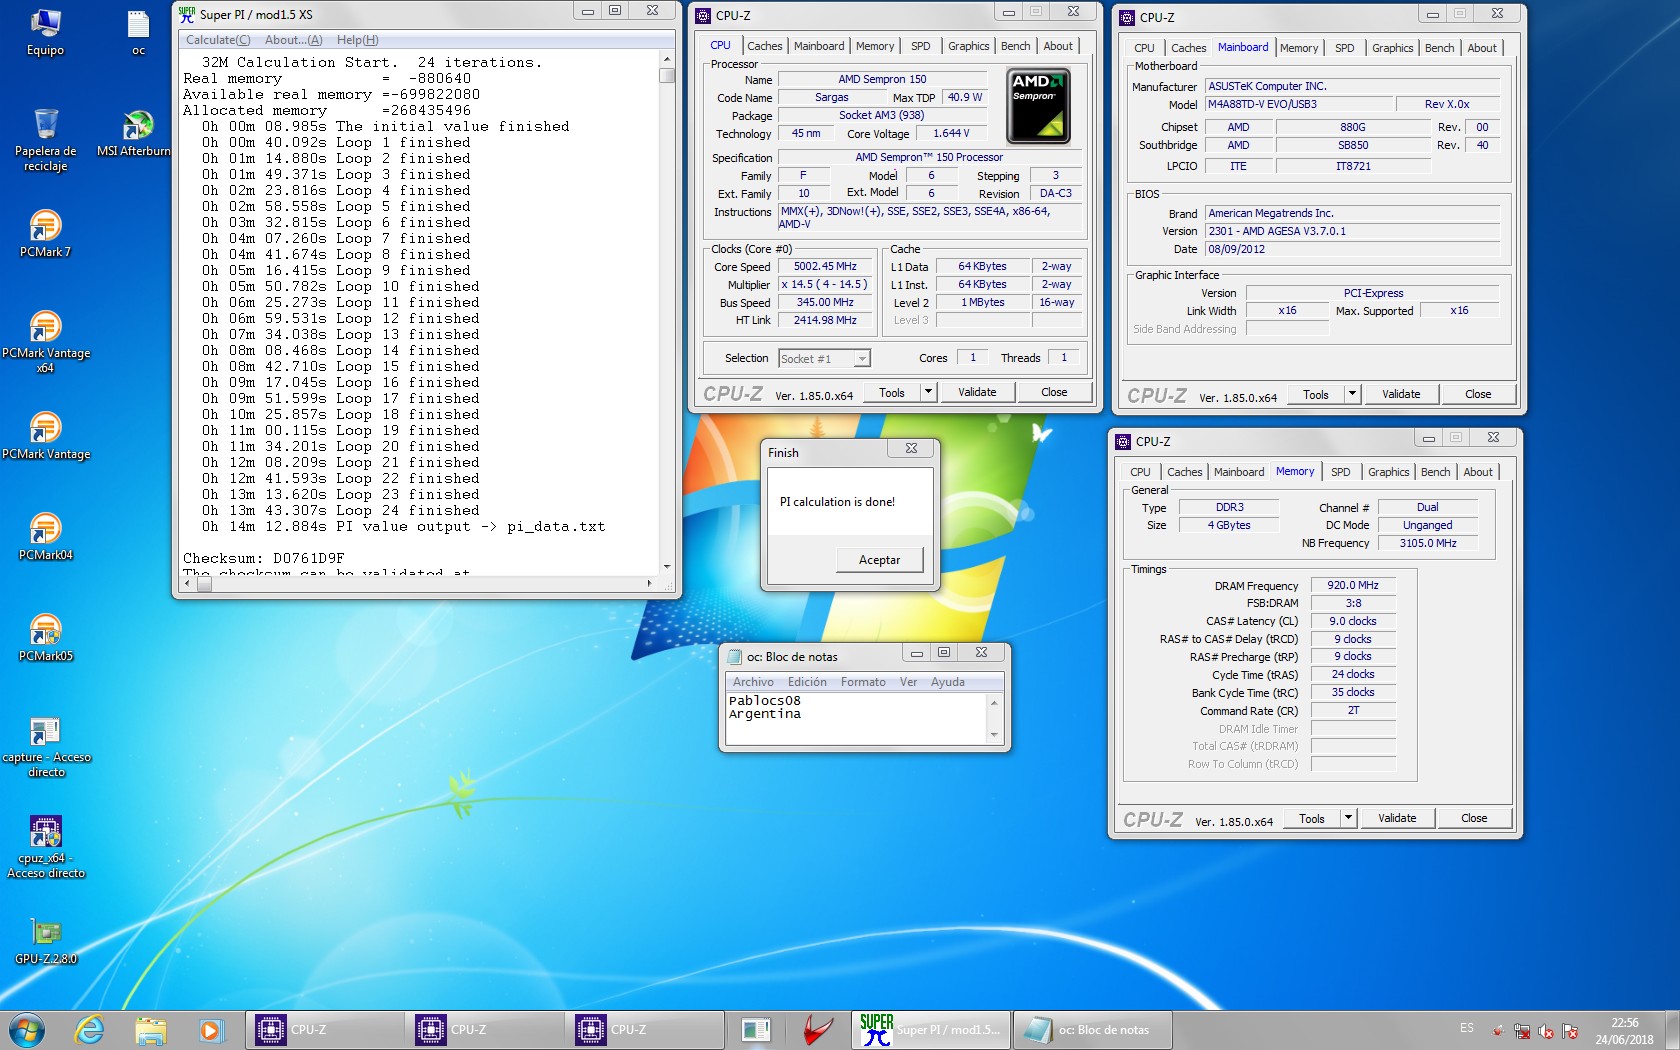The height and width of the screenshot is (1050, 1680).
Task: Open Help menu in Super PI
Action: (357, 40)
